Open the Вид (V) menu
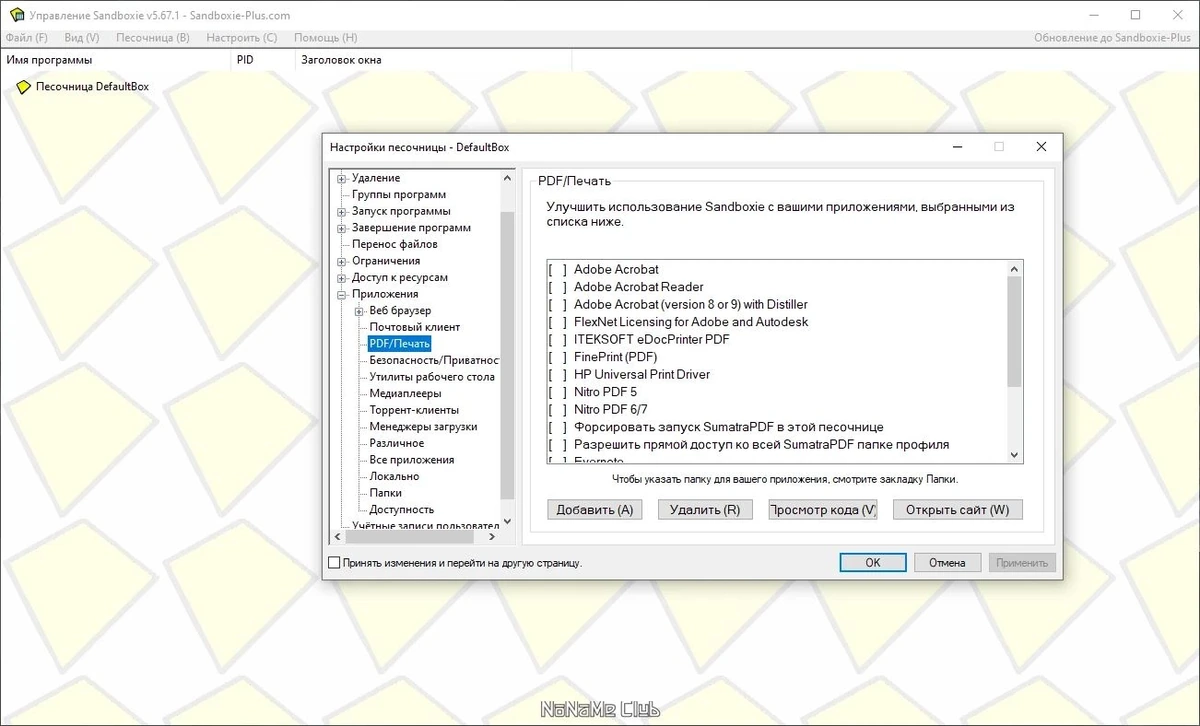This screenshot has width=1200, height=726. [82, 38]
